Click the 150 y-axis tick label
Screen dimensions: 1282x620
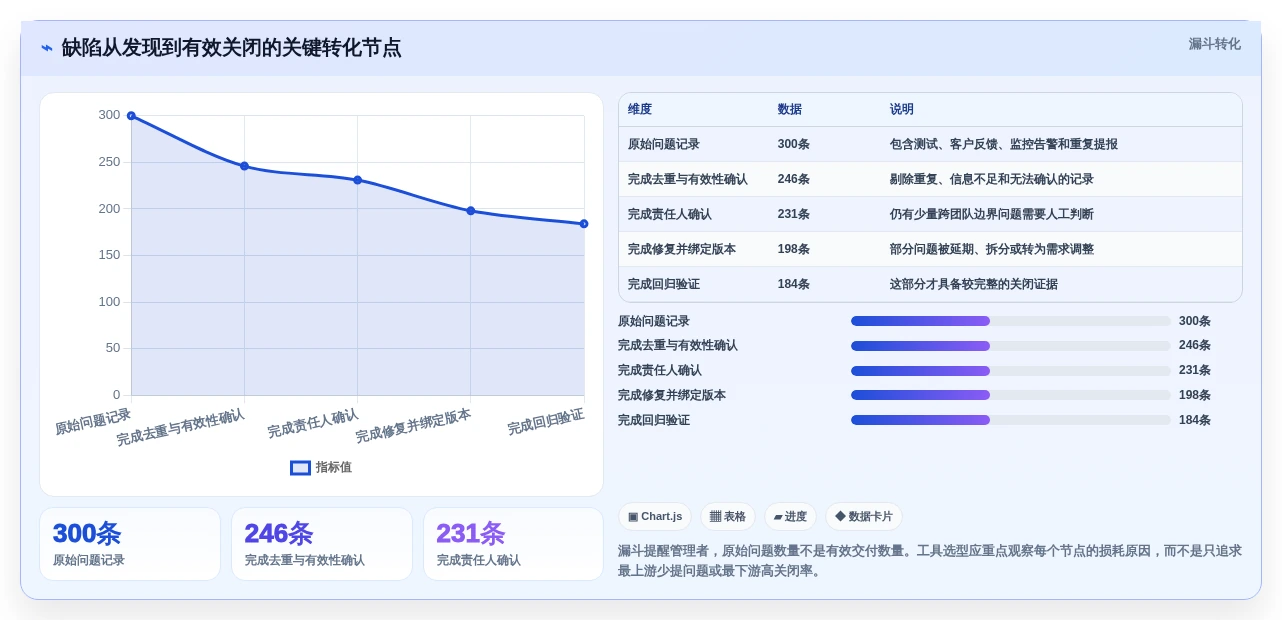(109, 255)
